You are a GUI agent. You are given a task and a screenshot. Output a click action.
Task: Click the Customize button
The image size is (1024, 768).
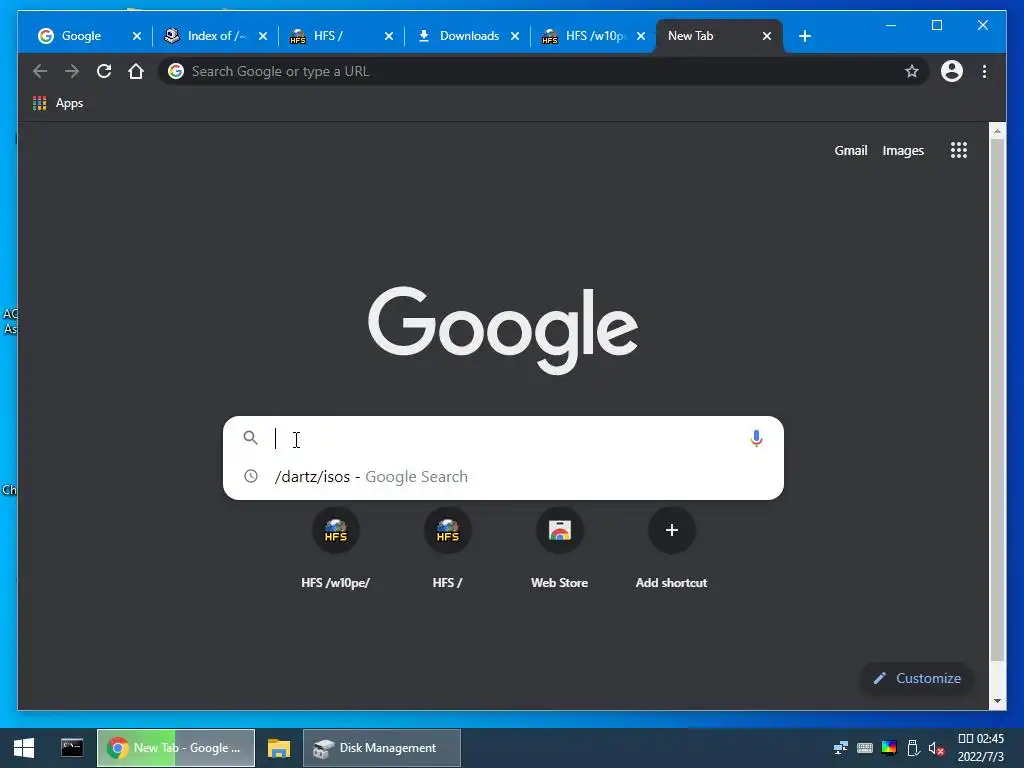pyautogui.click(x=917, y=679)
